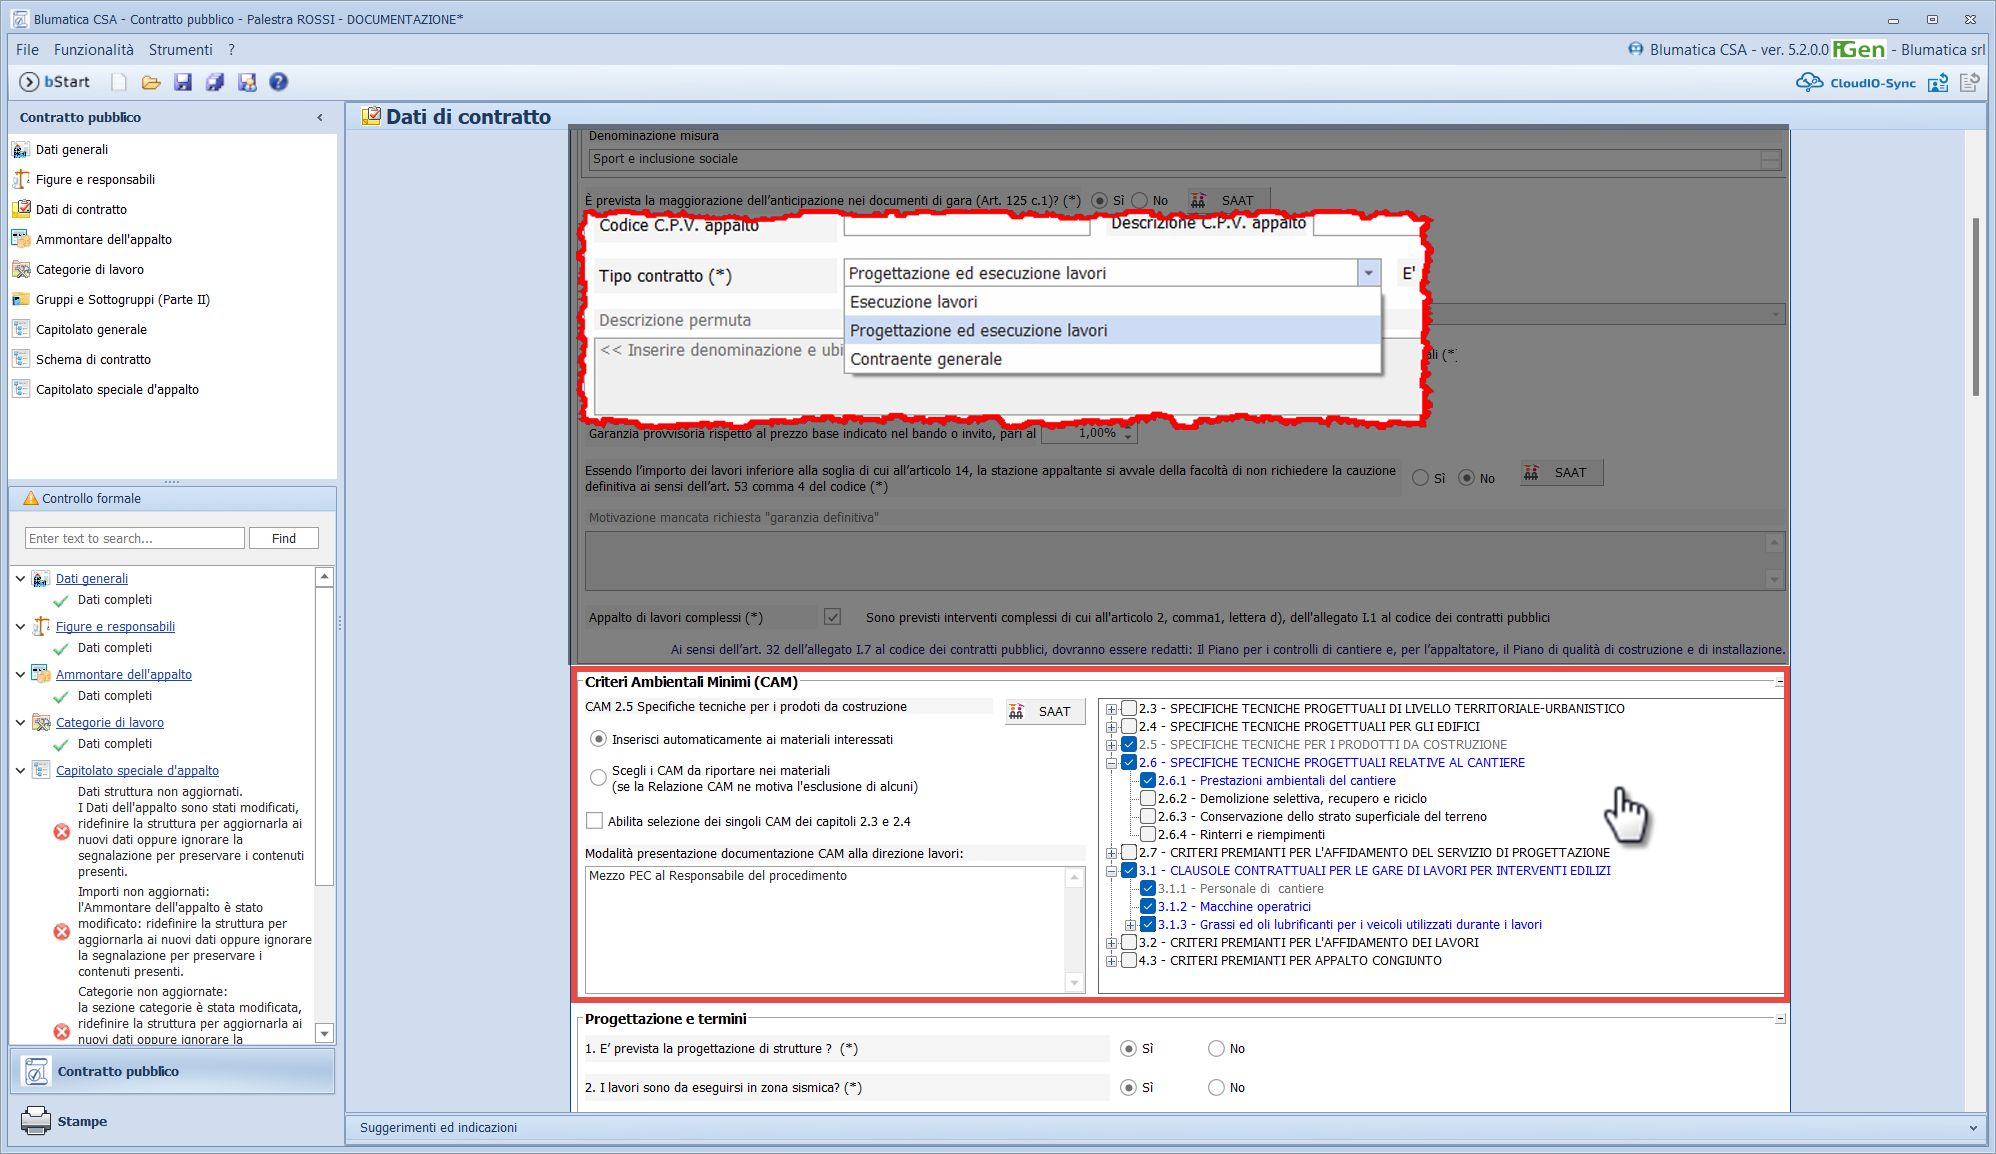Enable 'Abilita selezione dei singoli CAM' checkbox
Image resolution: width=1996 pixels, height=1154 pixels.
[595, 821]
